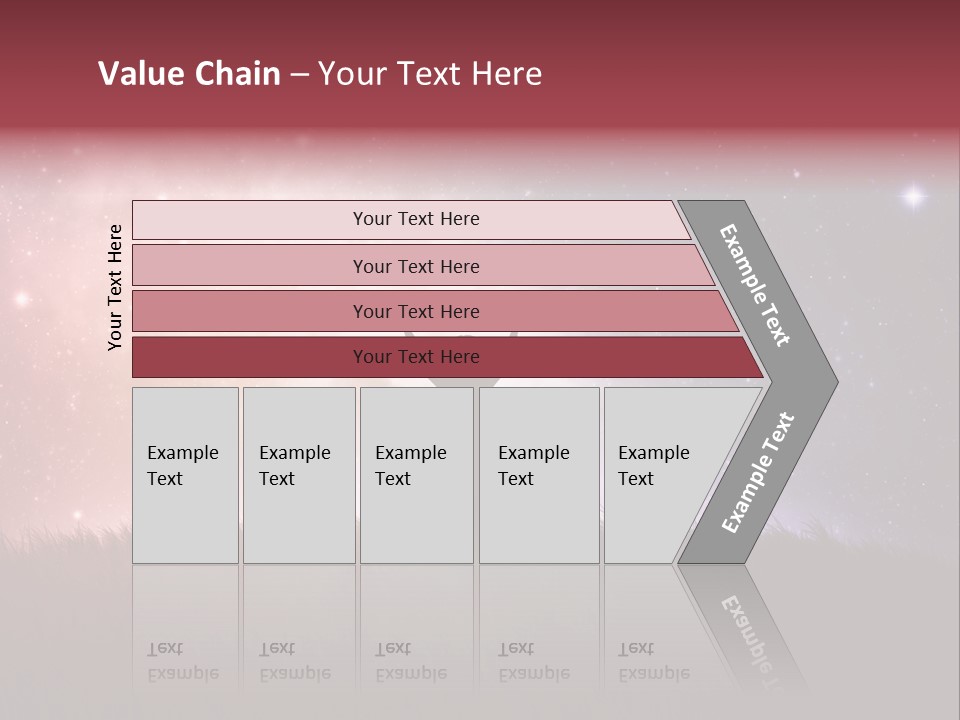The width and height of the screenshot is (960, 720).
Task: Click the upper chevron arm "Example Text"
Action: [x=756, y=285]
